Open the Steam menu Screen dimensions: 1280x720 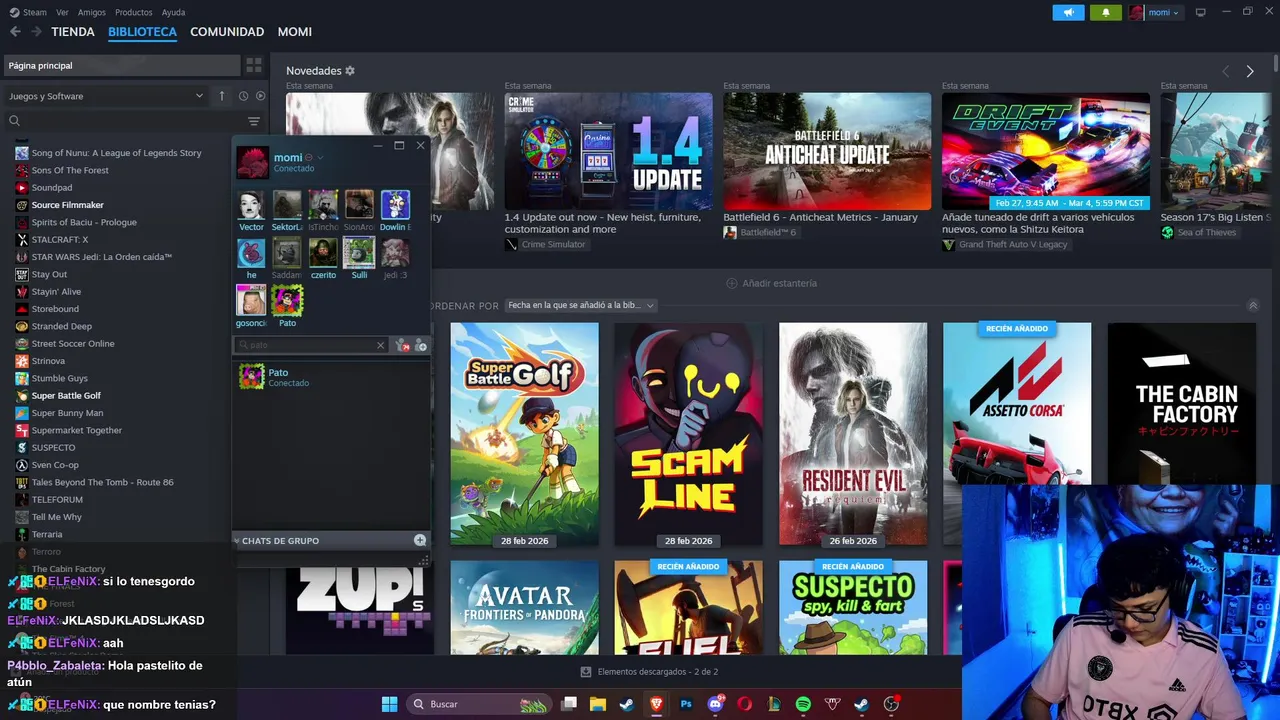click(x=30, y=12)
